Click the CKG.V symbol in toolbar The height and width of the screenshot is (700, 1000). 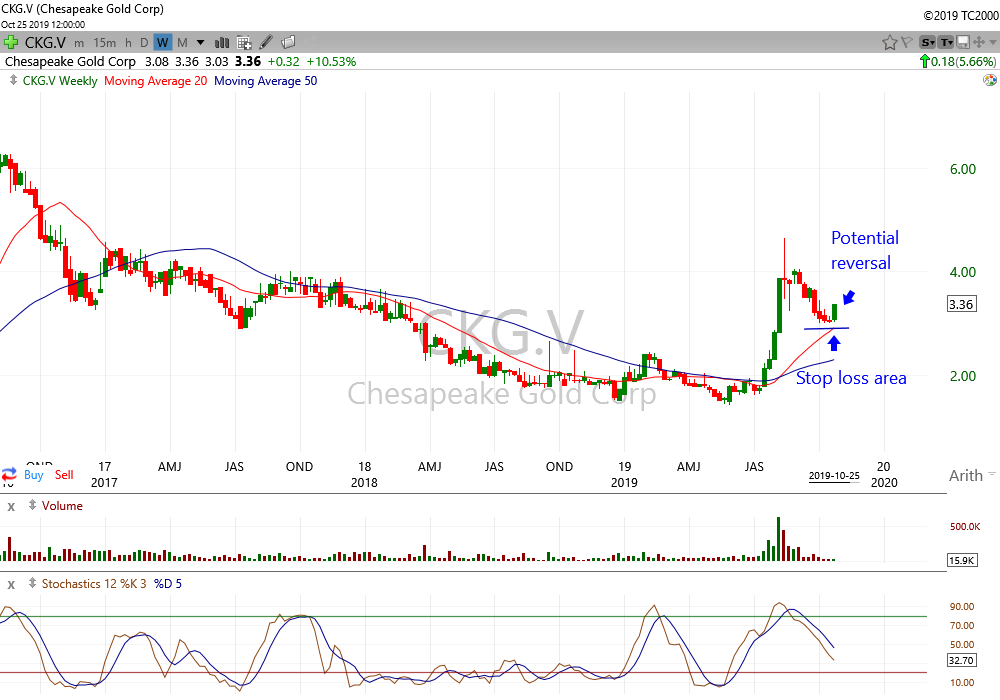point(45,43)
